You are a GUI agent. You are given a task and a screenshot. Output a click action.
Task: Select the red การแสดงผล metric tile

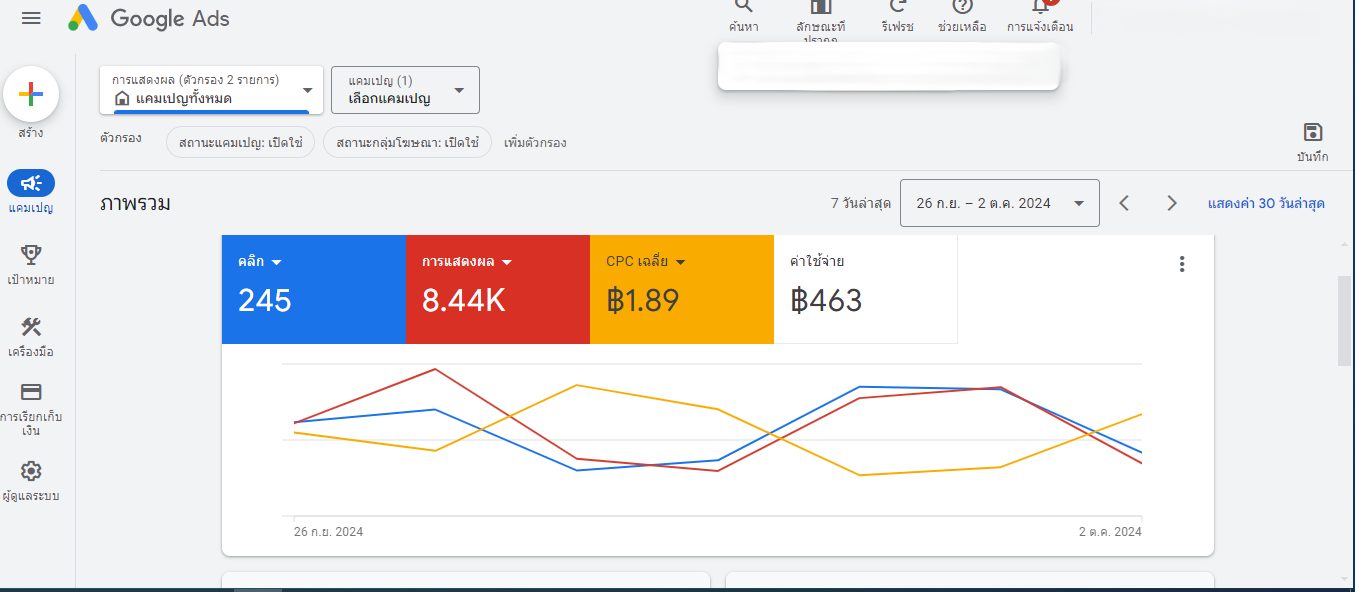pyautogui.click(x=496, y=290)
